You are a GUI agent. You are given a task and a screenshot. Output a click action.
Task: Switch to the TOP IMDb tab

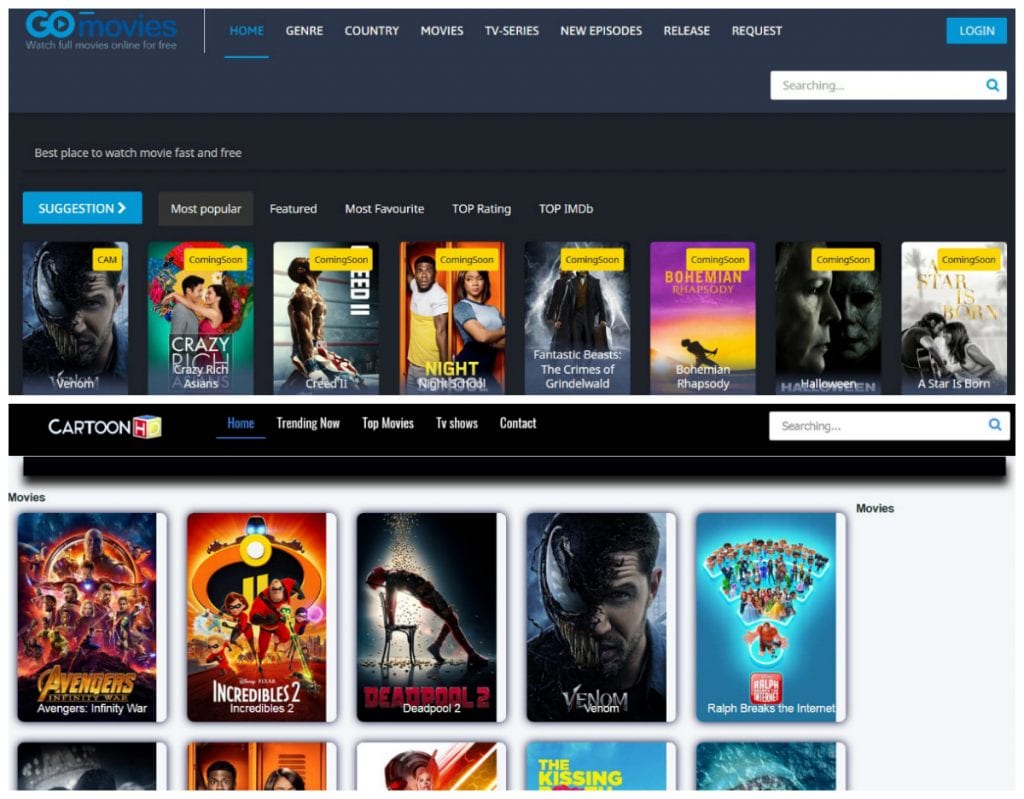tap(565, 209)
